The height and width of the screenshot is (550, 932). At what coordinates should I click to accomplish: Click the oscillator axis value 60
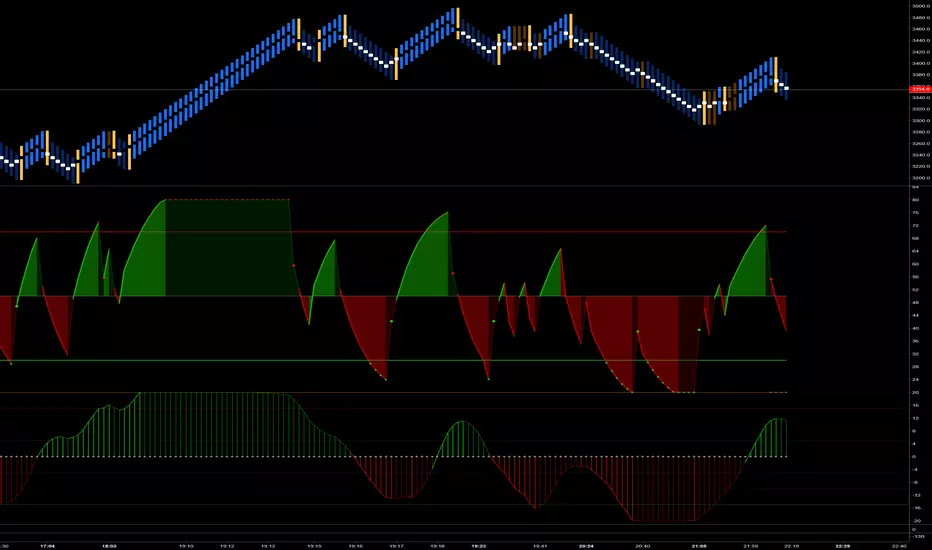click(x=915, y=264)
